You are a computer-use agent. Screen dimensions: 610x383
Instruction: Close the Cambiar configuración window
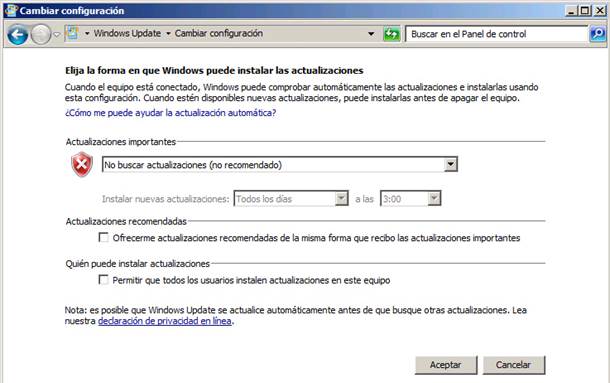click(600, 11)
